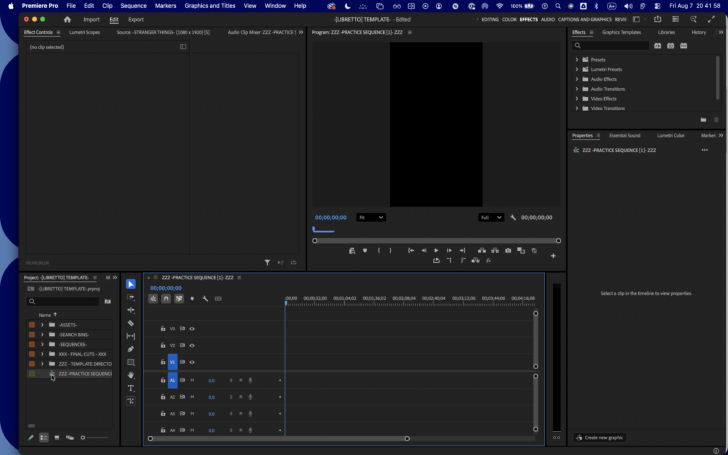The image size is (728, 455).
Task: Open the Export workspace
Action: [136, 20]
